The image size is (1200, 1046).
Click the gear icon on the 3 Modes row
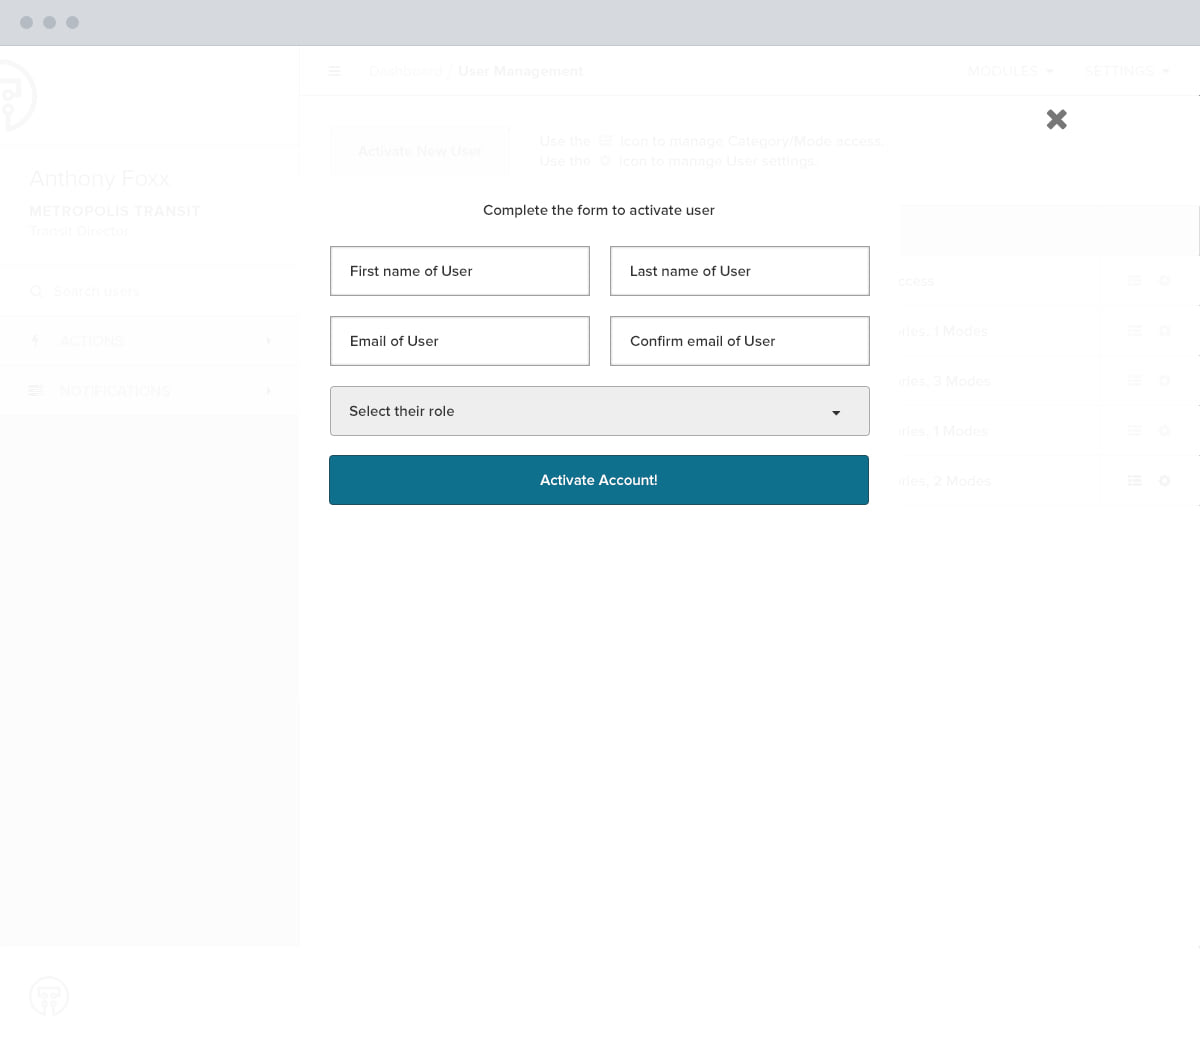(1164, 381)
